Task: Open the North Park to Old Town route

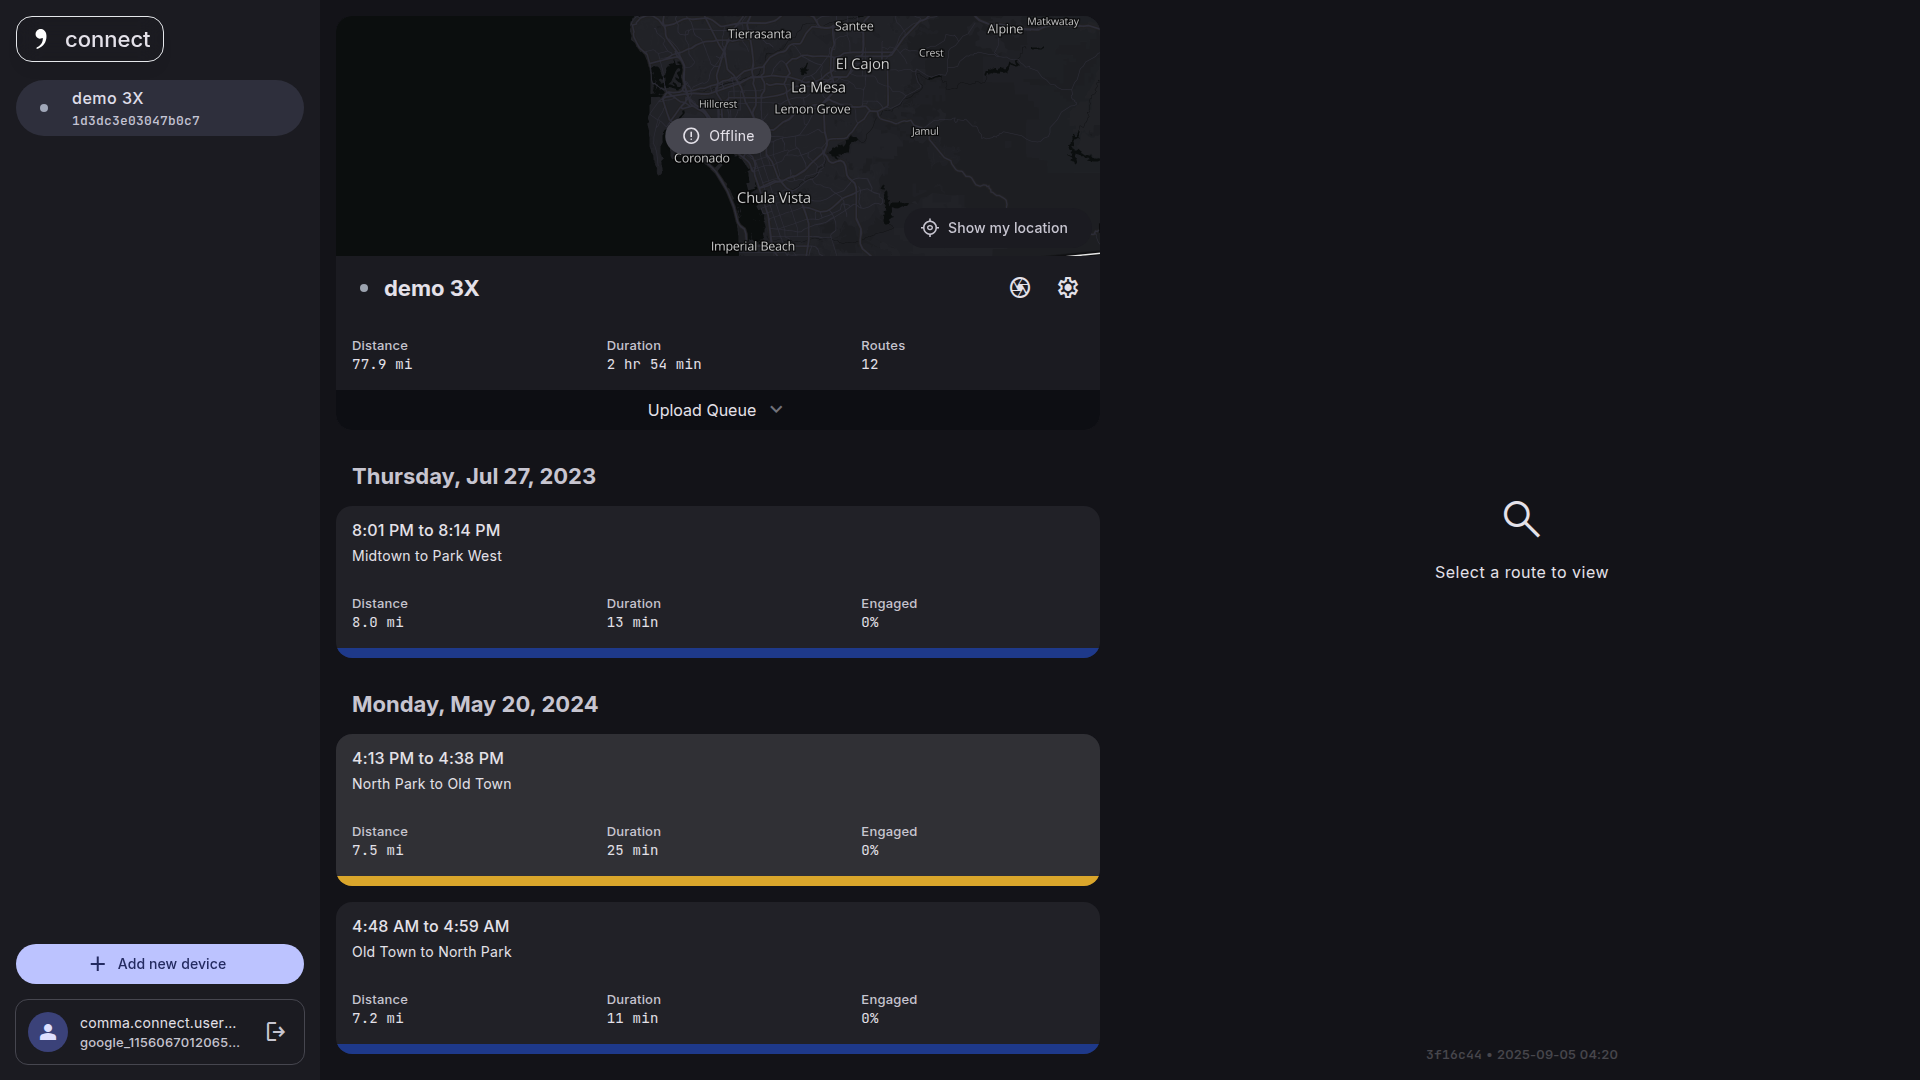Action: [x=717, y=803]
